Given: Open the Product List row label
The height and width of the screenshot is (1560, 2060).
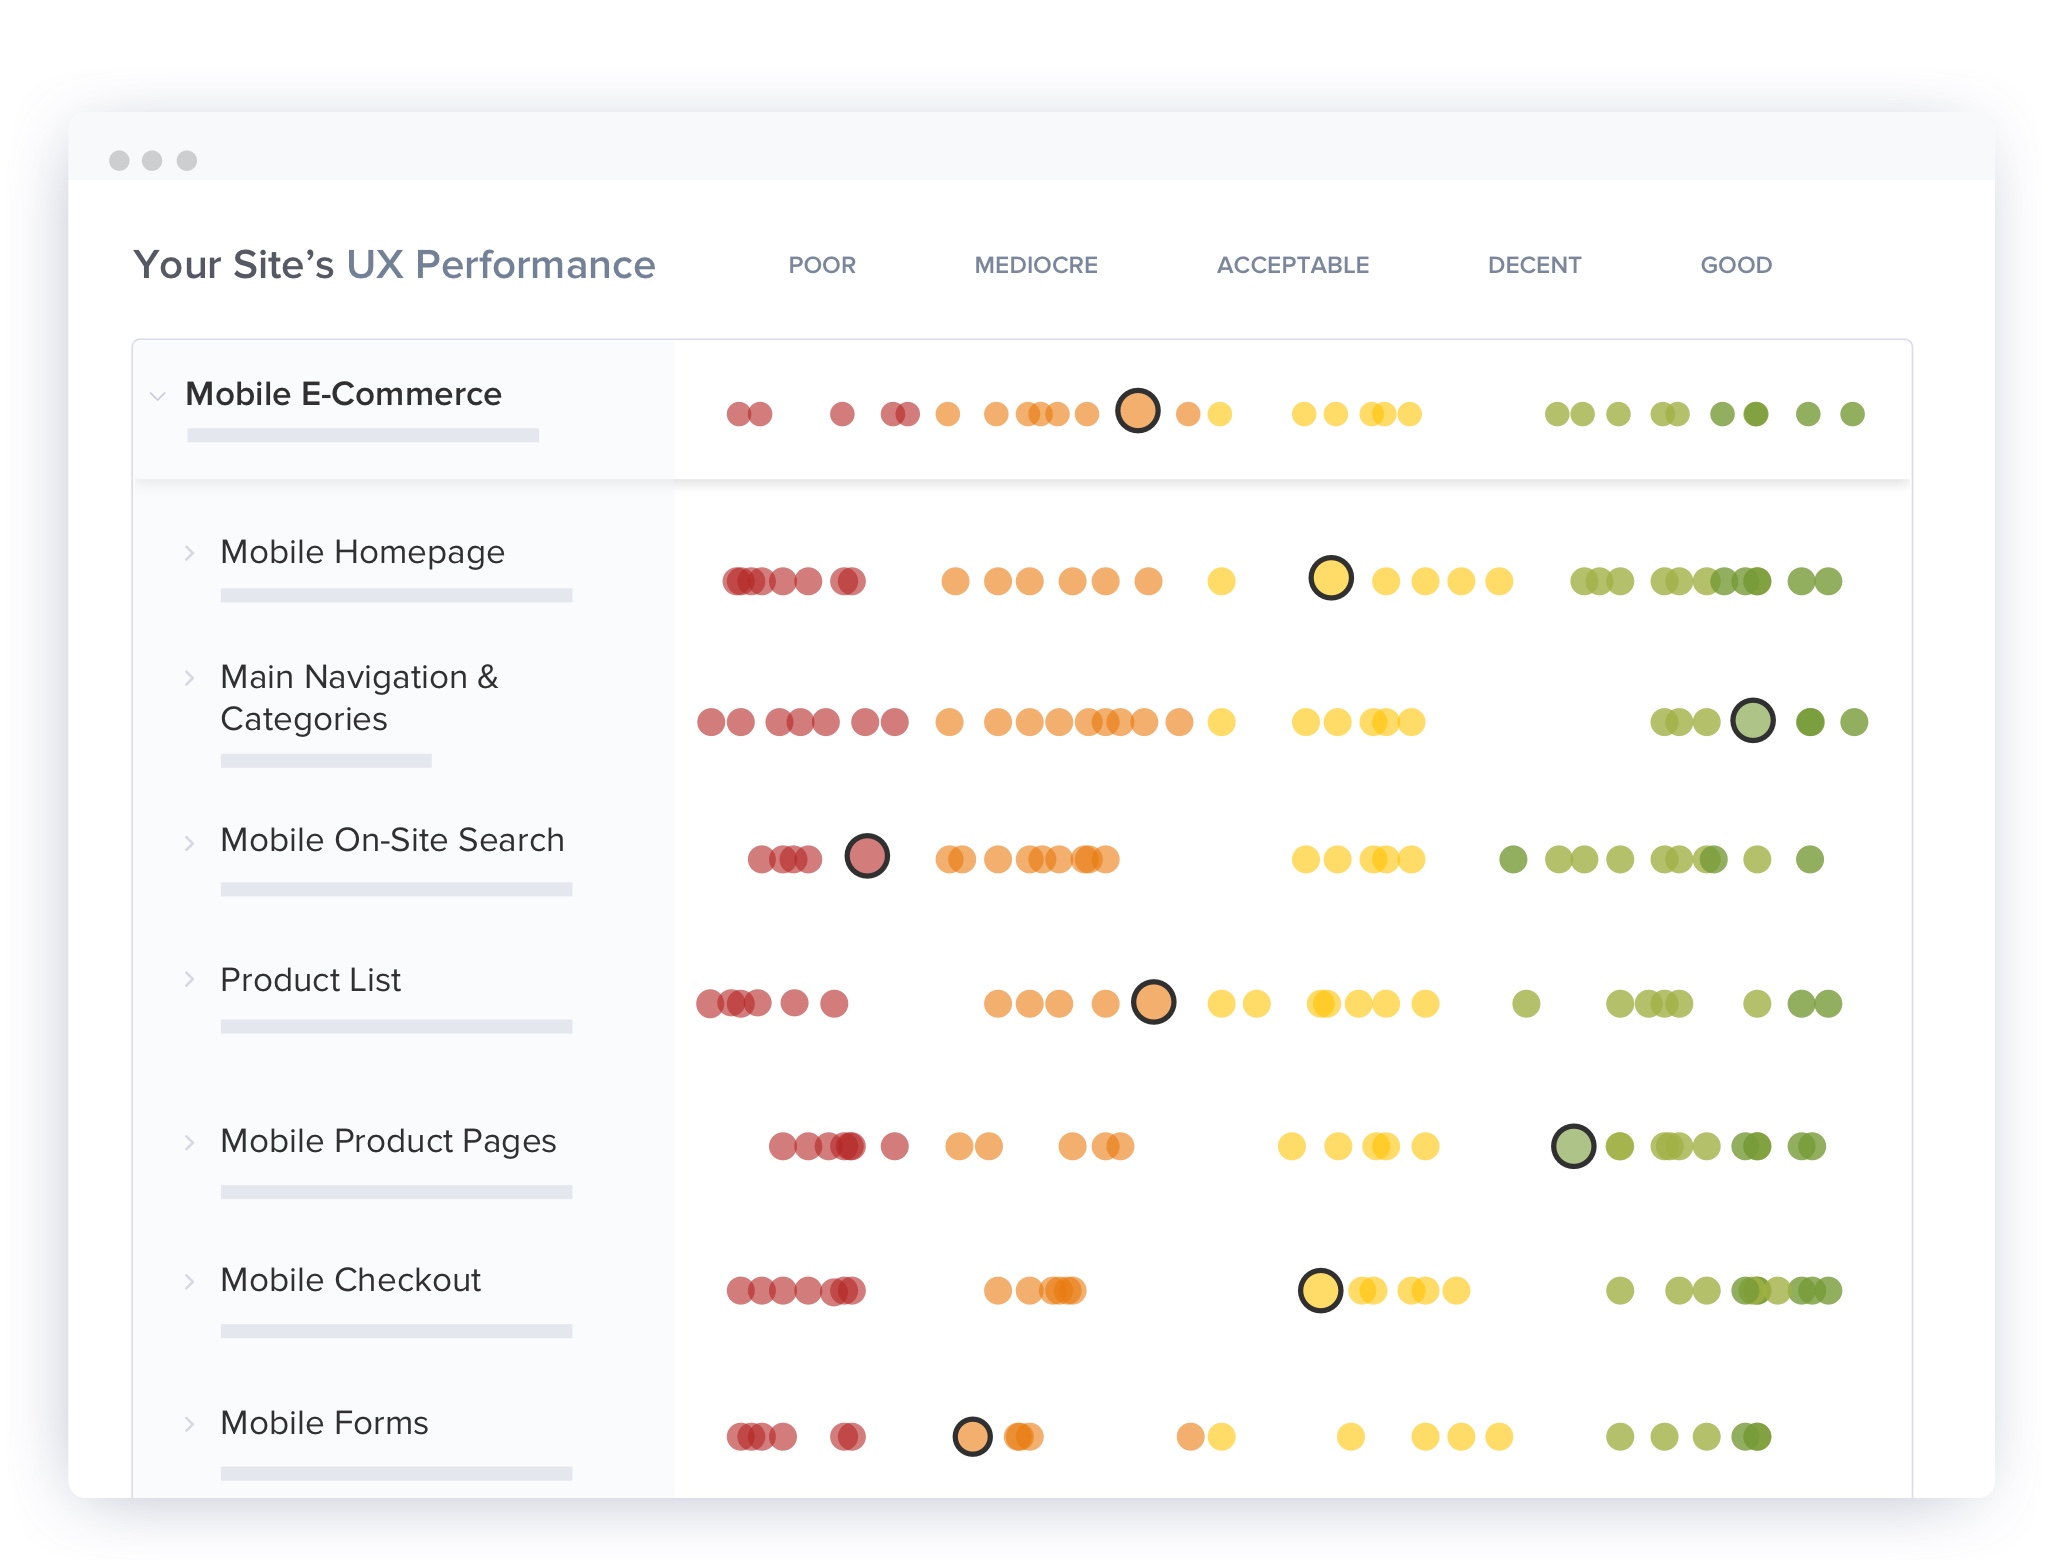Looking at the screenshot, I should tap(310, 980).
